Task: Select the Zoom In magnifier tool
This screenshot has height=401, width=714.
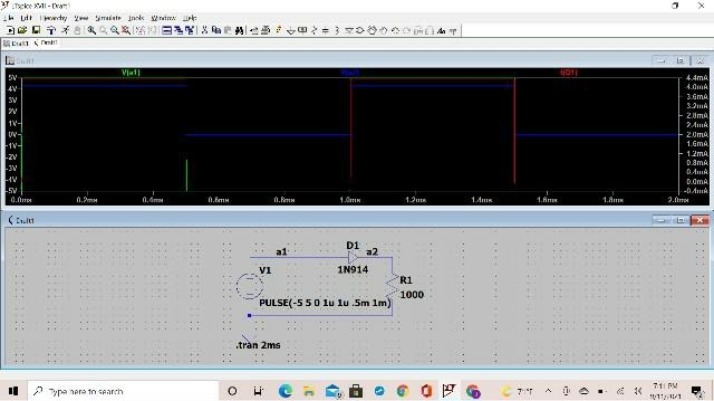Action: tap(92, 30)
